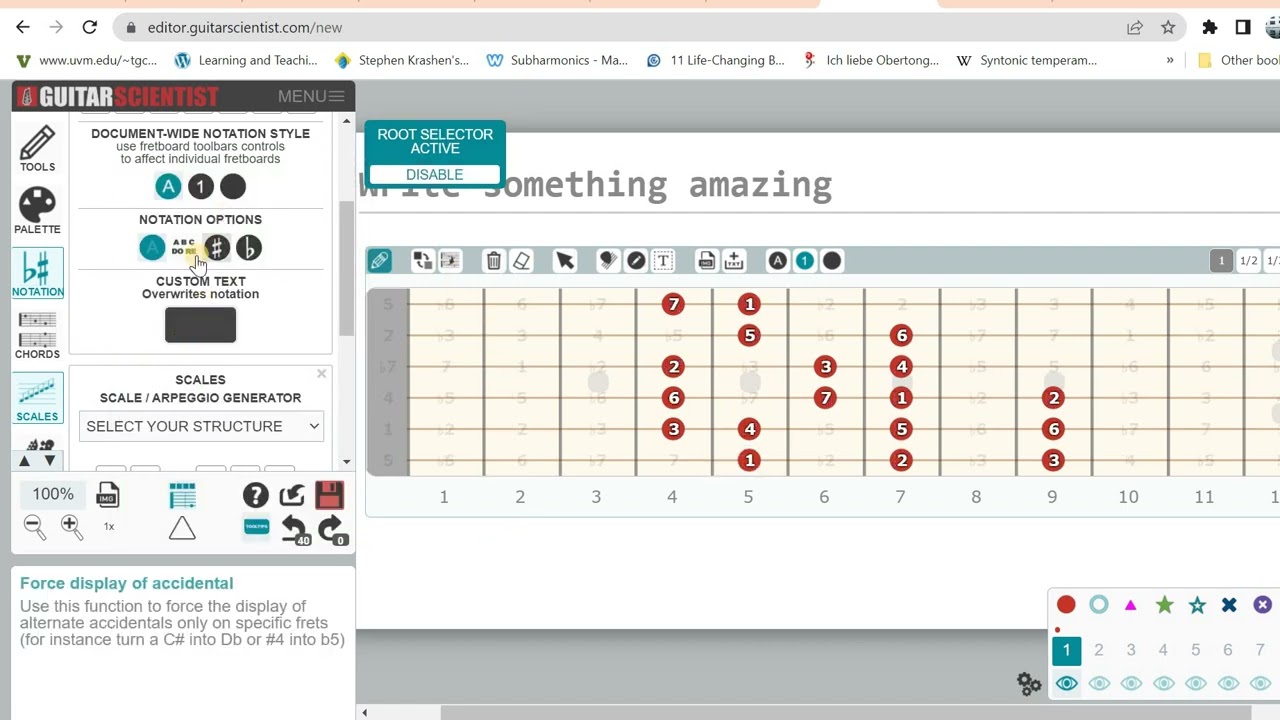Reload the browser page
This screenshot has height=720, width=1280.
pyautogui.click(x=90, y=27)
